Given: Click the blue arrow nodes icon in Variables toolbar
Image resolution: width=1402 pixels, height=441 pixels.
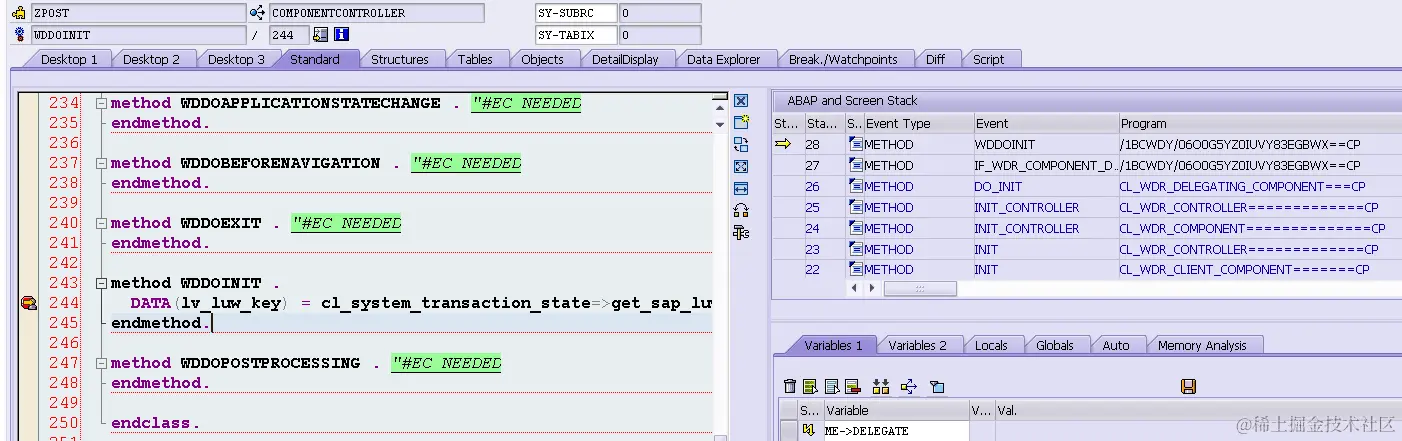Looking at the screenshot, I should tap(909, 386).
